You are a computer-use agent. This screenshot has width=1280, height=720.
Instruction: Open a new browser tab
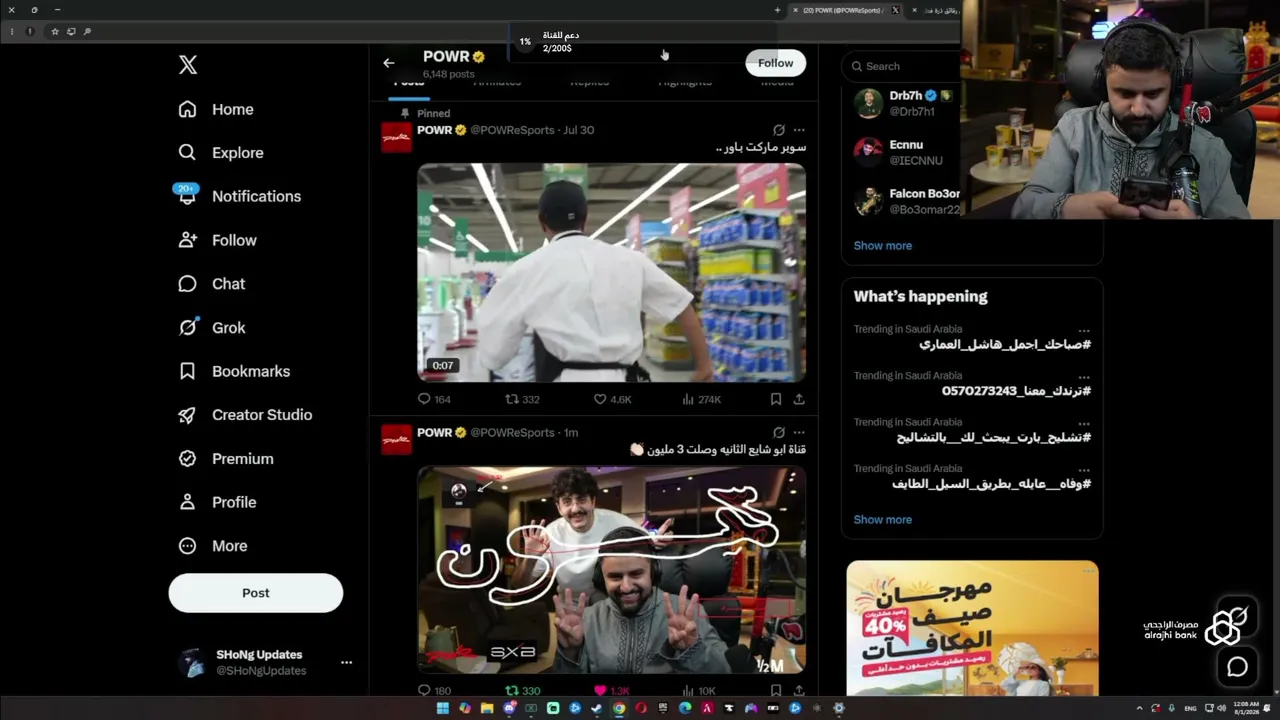pyautogui.click(x=777, y=10)
